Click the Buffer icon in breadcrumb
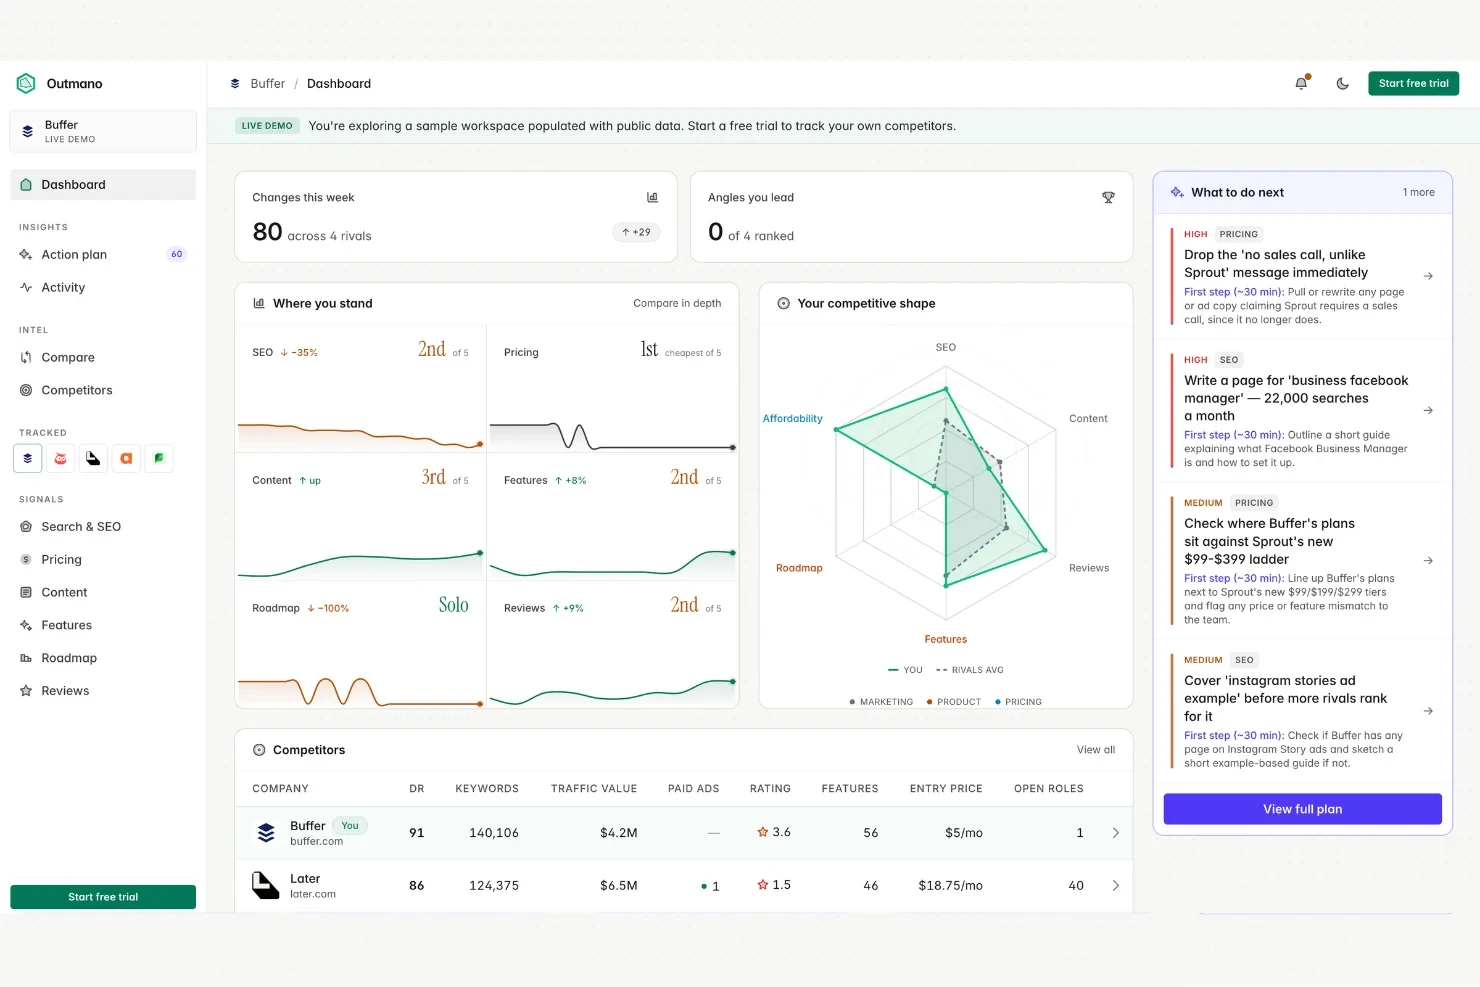Viewport: 1480px width, 987px height. 235,84
